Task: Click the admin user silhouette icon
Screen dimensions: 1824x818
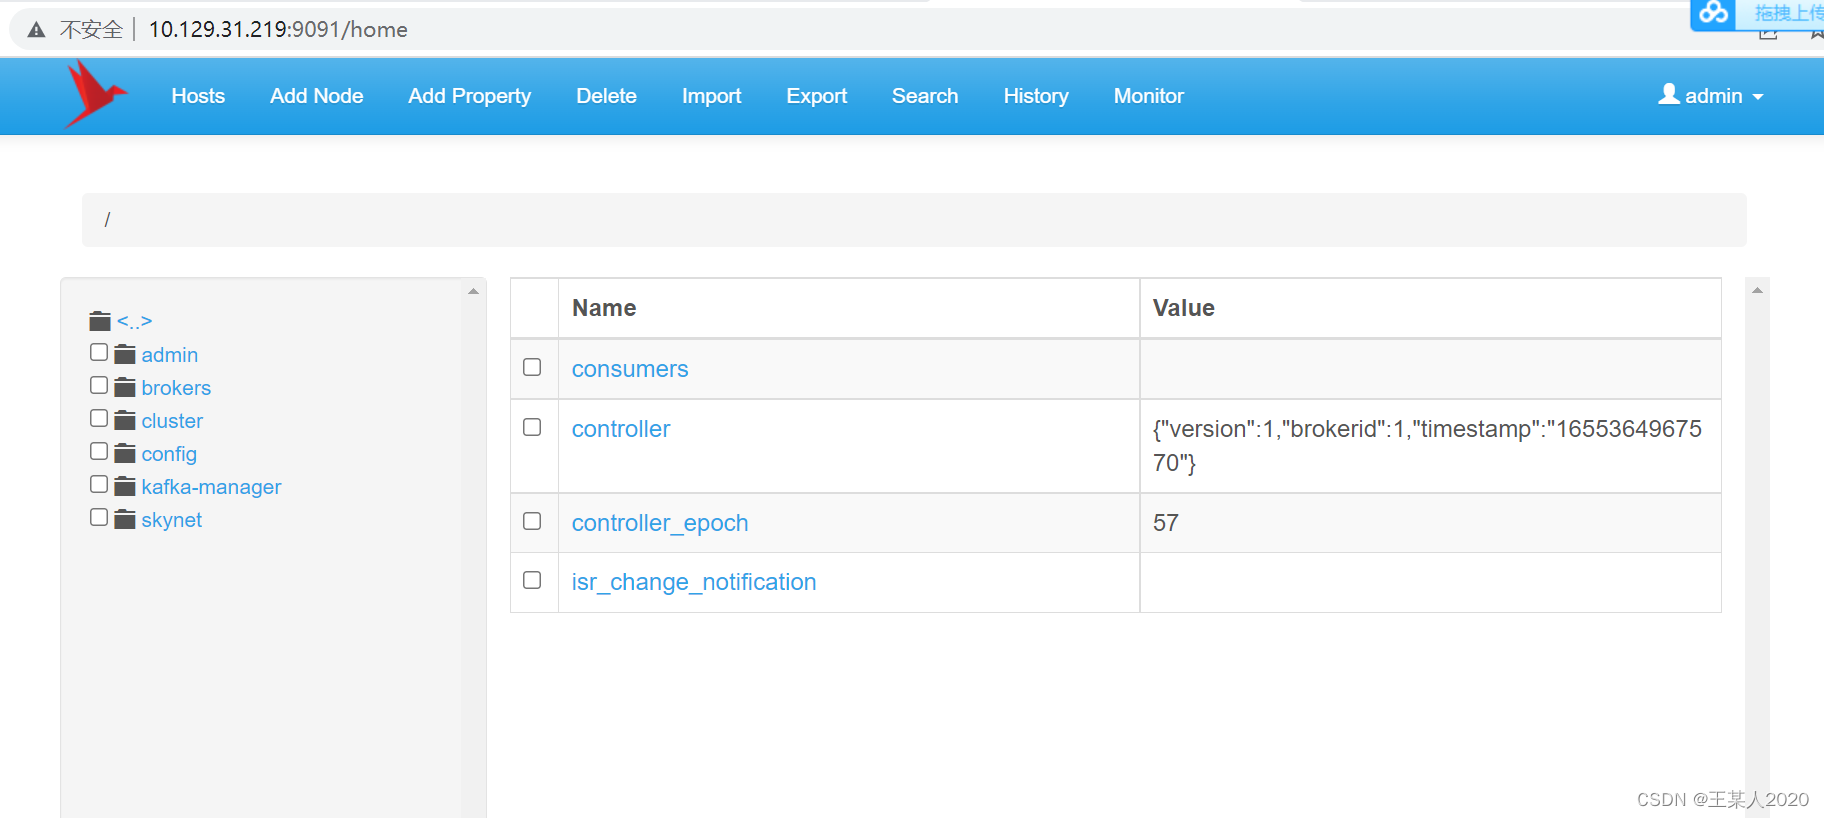Action: click(1669, 94)
